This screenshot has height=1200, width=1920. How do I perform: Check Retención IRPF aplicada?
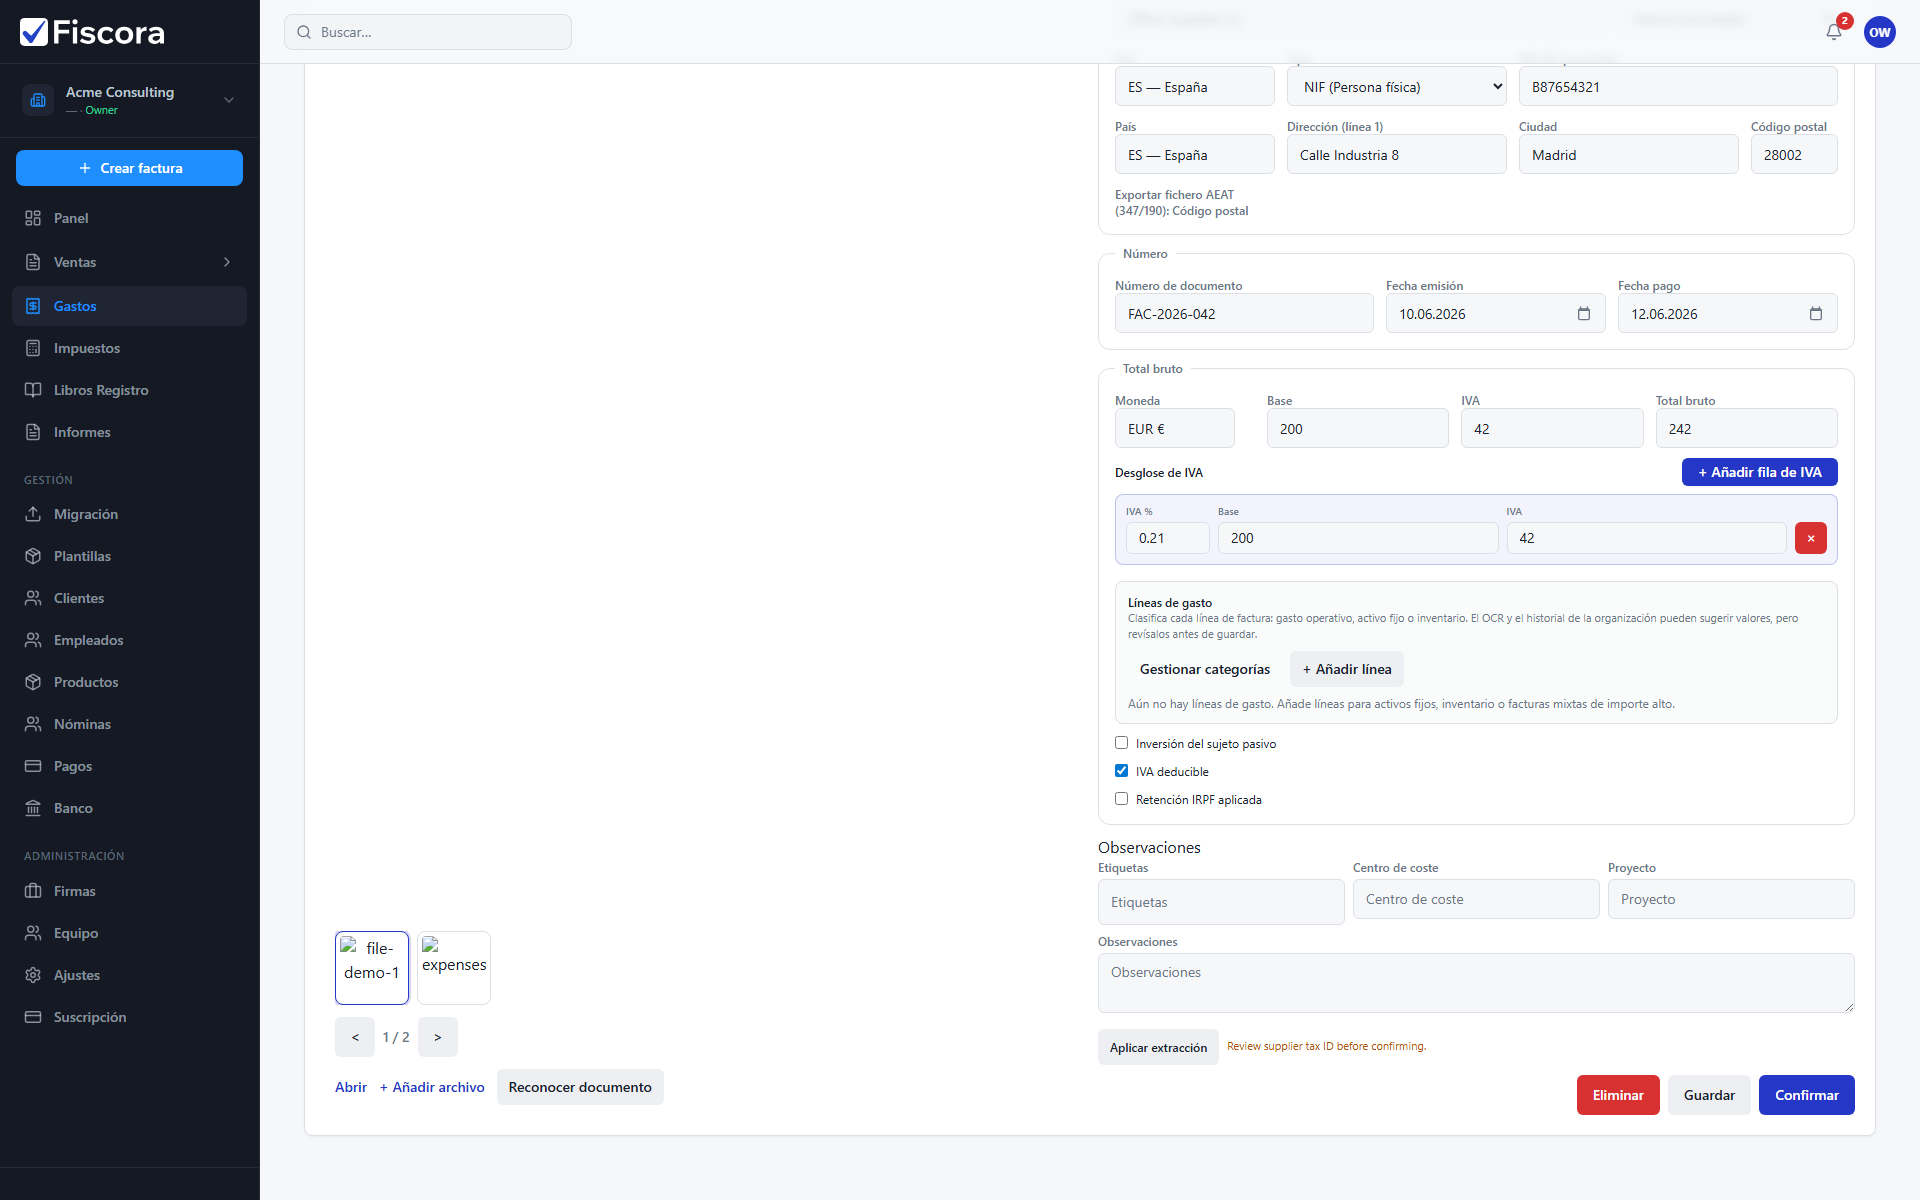tap(1122, 799)
